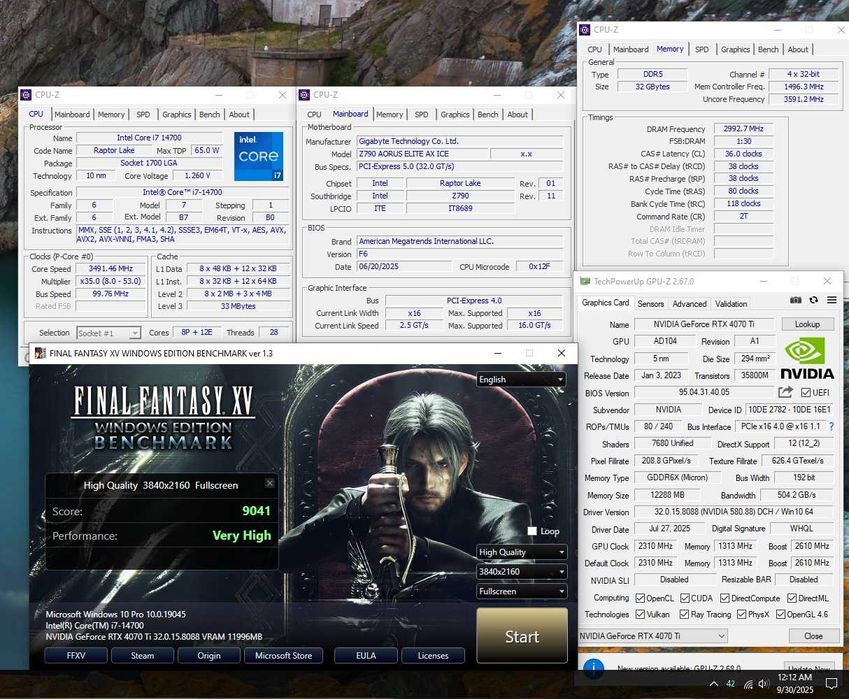The image size is (849, 699).
Task: Take a GPU-Z screenshot with camera icon
Action: coord(795,300)
